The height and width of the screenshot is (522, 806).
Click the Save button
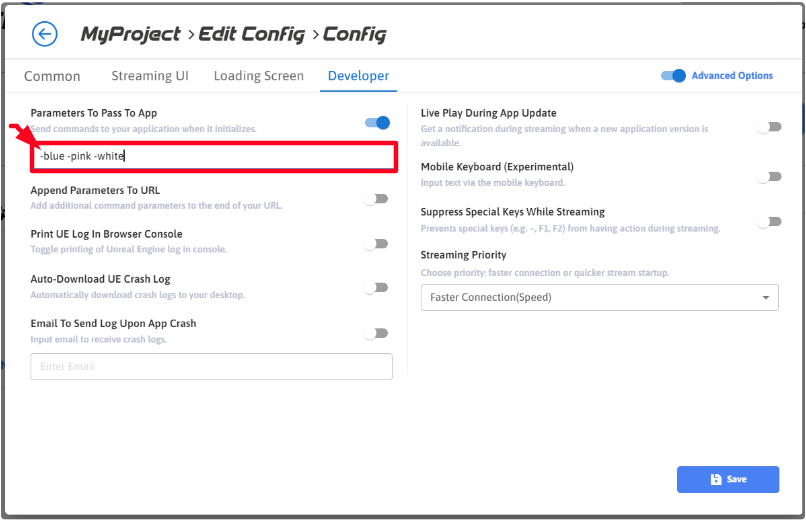pyautogui.click(x=727, y=480)
